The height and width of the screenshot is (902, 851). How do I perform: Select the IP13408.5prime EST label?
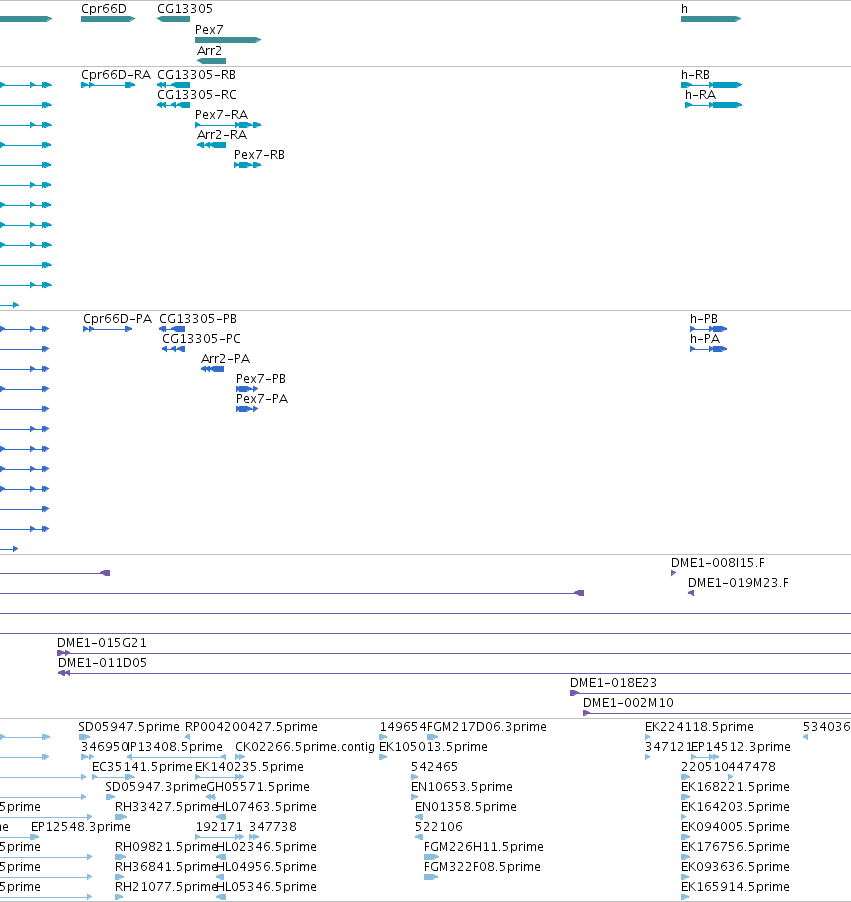click(174, 747)
